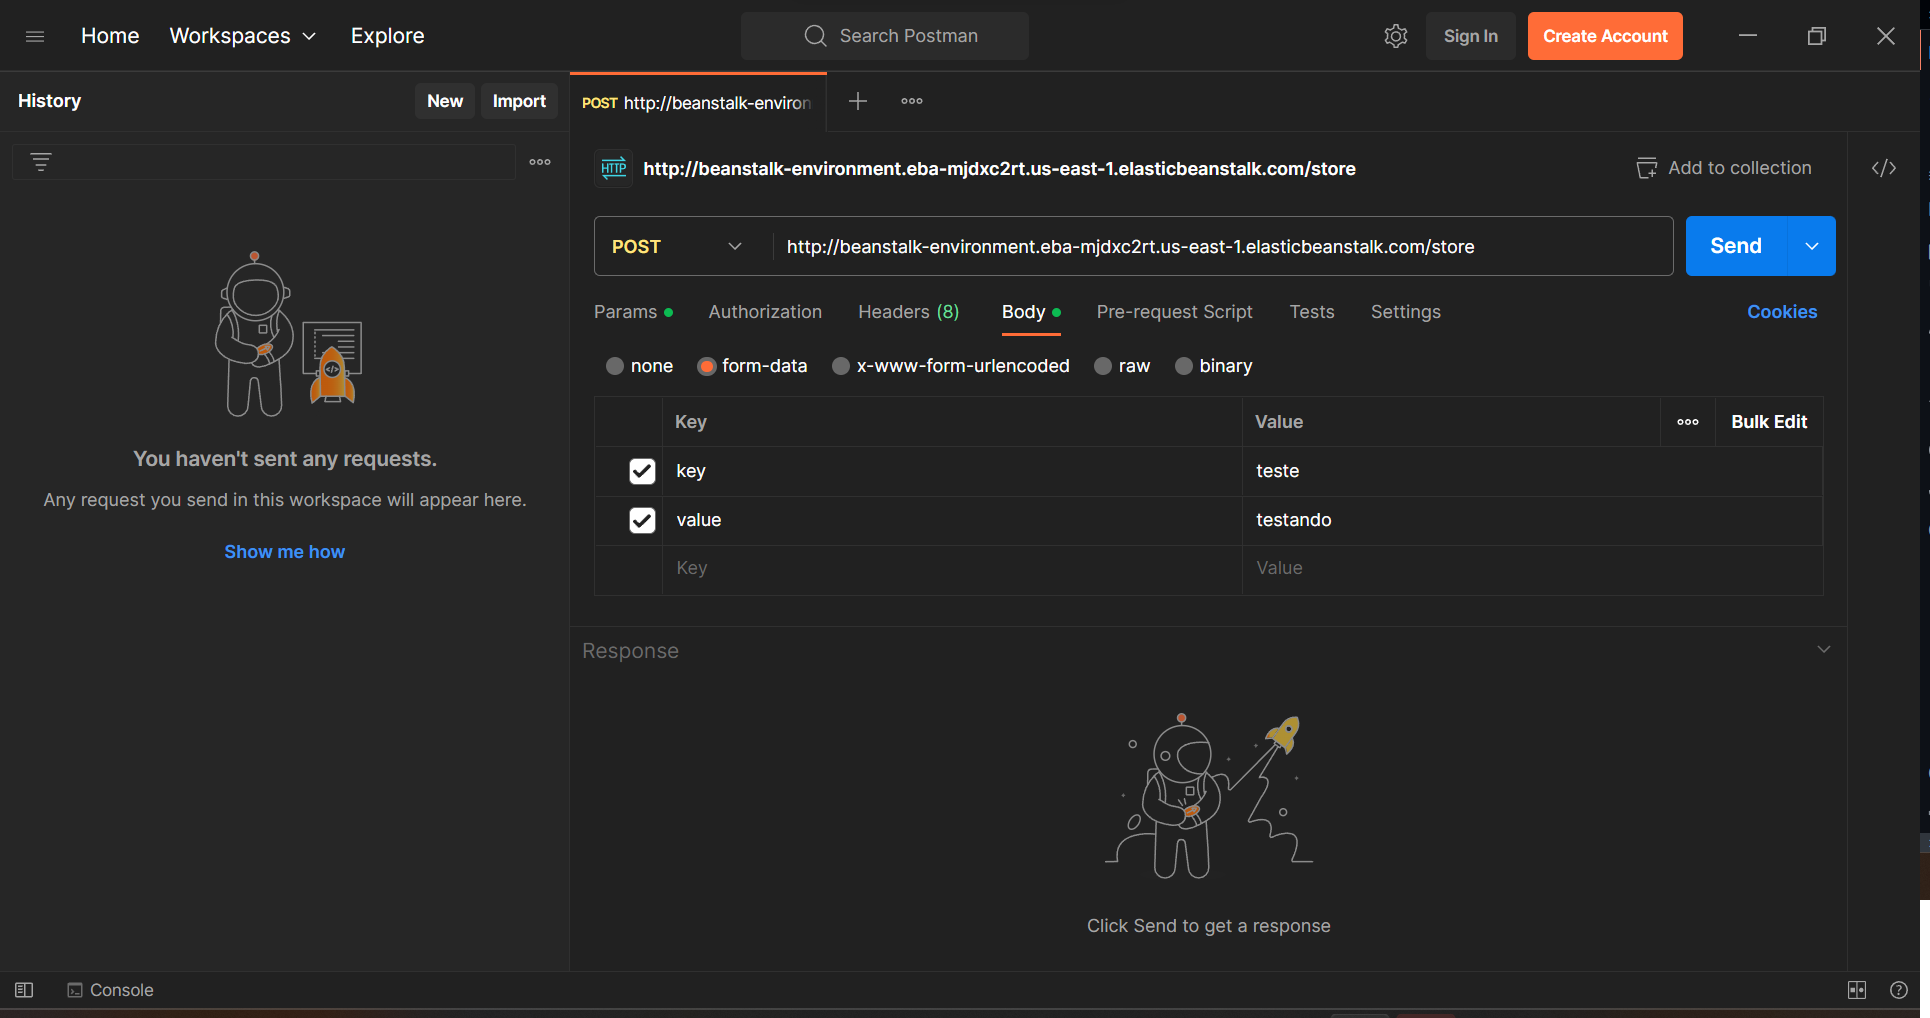1930x1018 pixels.
Task: Click the history filter icon
Action: click(x=41, y=162)
